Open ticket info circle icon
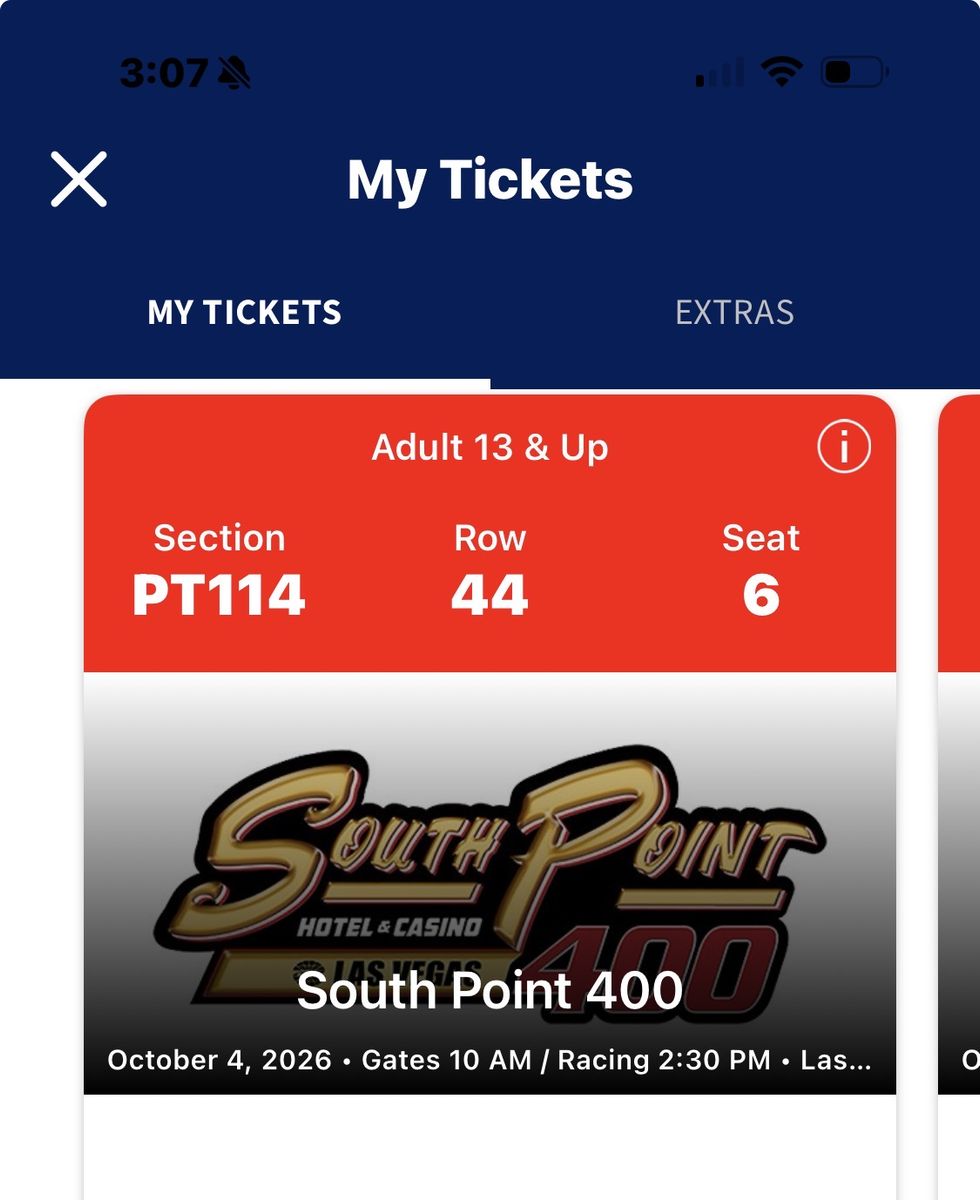The image size is (980, 1200). (x=844, y=447)
